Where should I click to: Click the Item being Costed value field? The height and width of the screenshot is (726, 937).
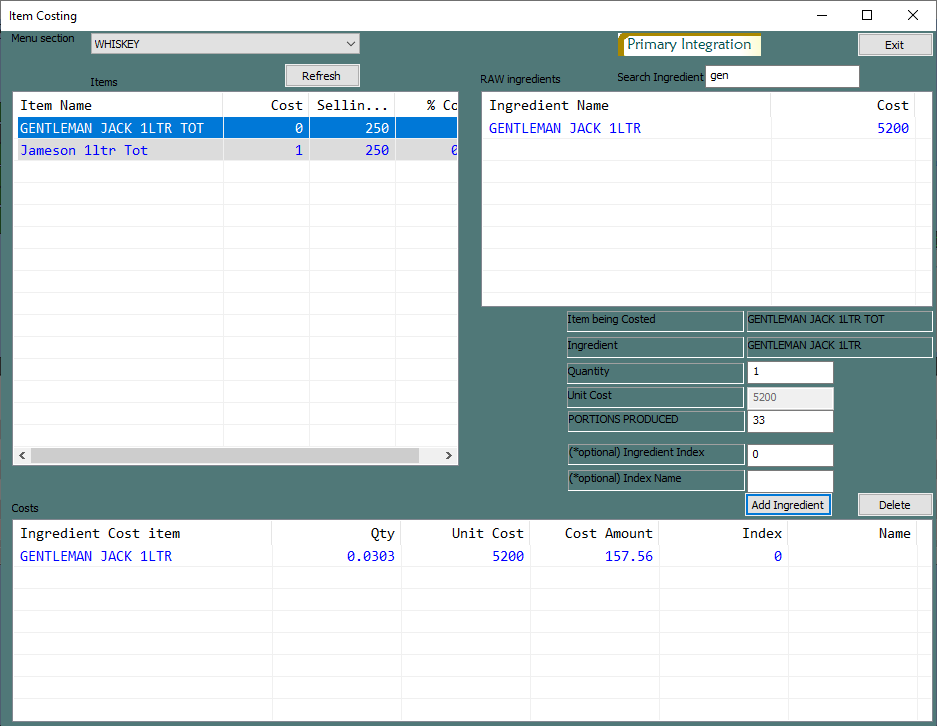point(839,320)
